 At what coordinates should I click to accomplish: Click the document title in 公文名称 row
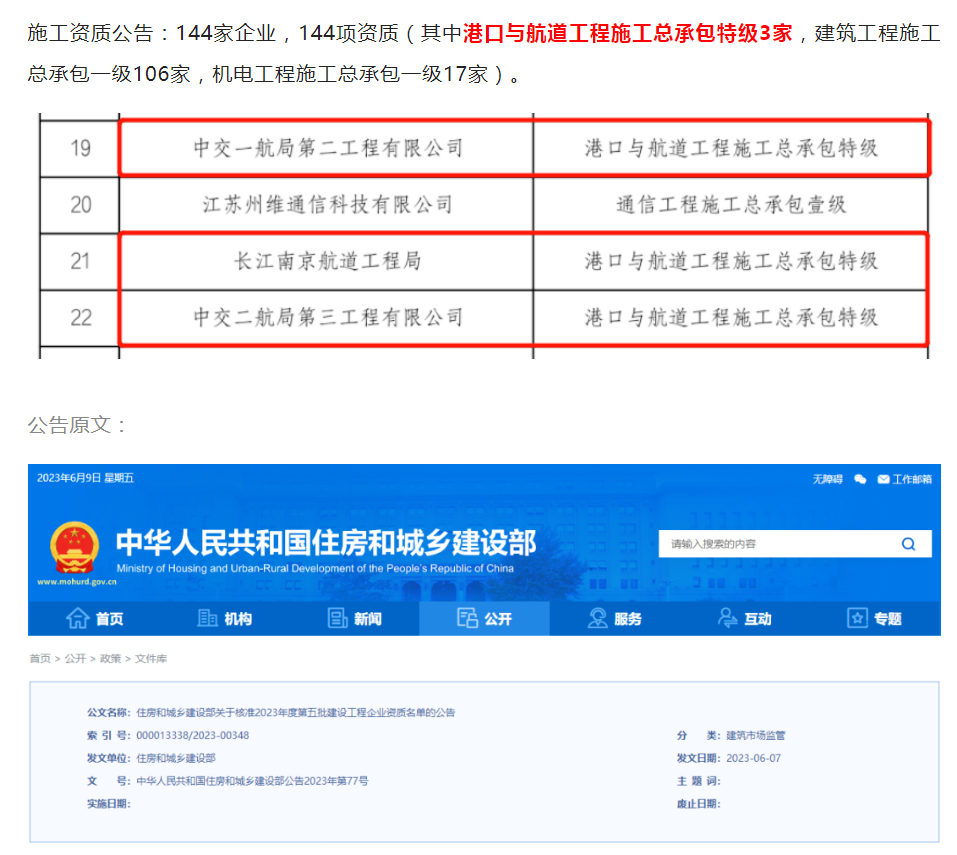(296, 712)
